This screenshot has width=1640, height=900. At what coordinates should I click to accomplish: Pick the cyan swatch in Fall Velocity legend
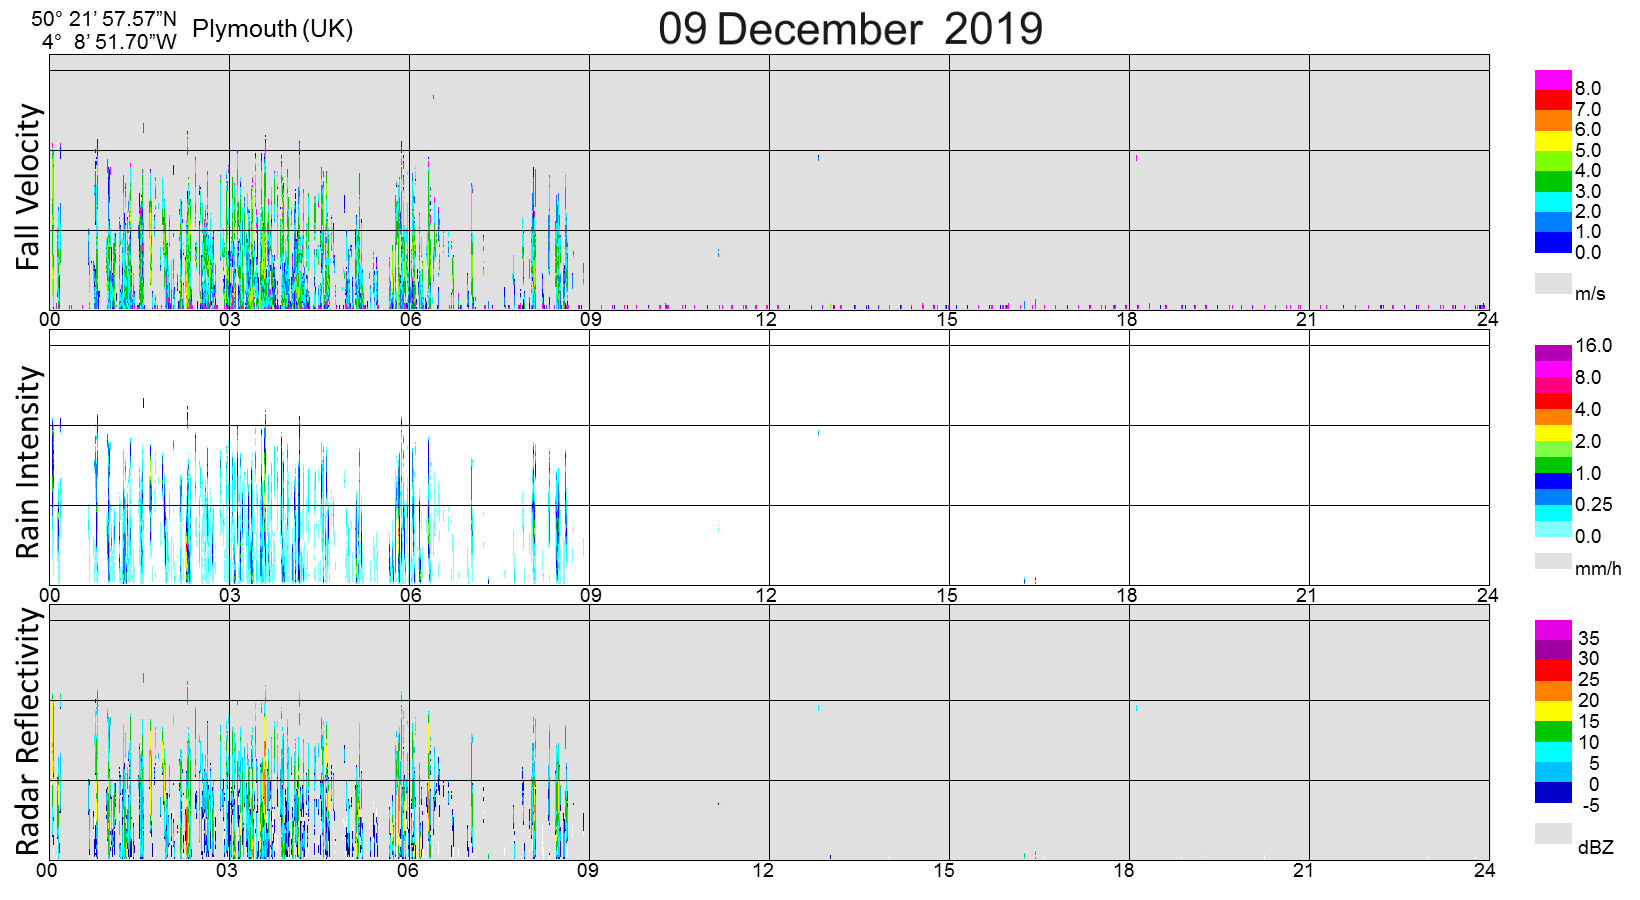1553,202
